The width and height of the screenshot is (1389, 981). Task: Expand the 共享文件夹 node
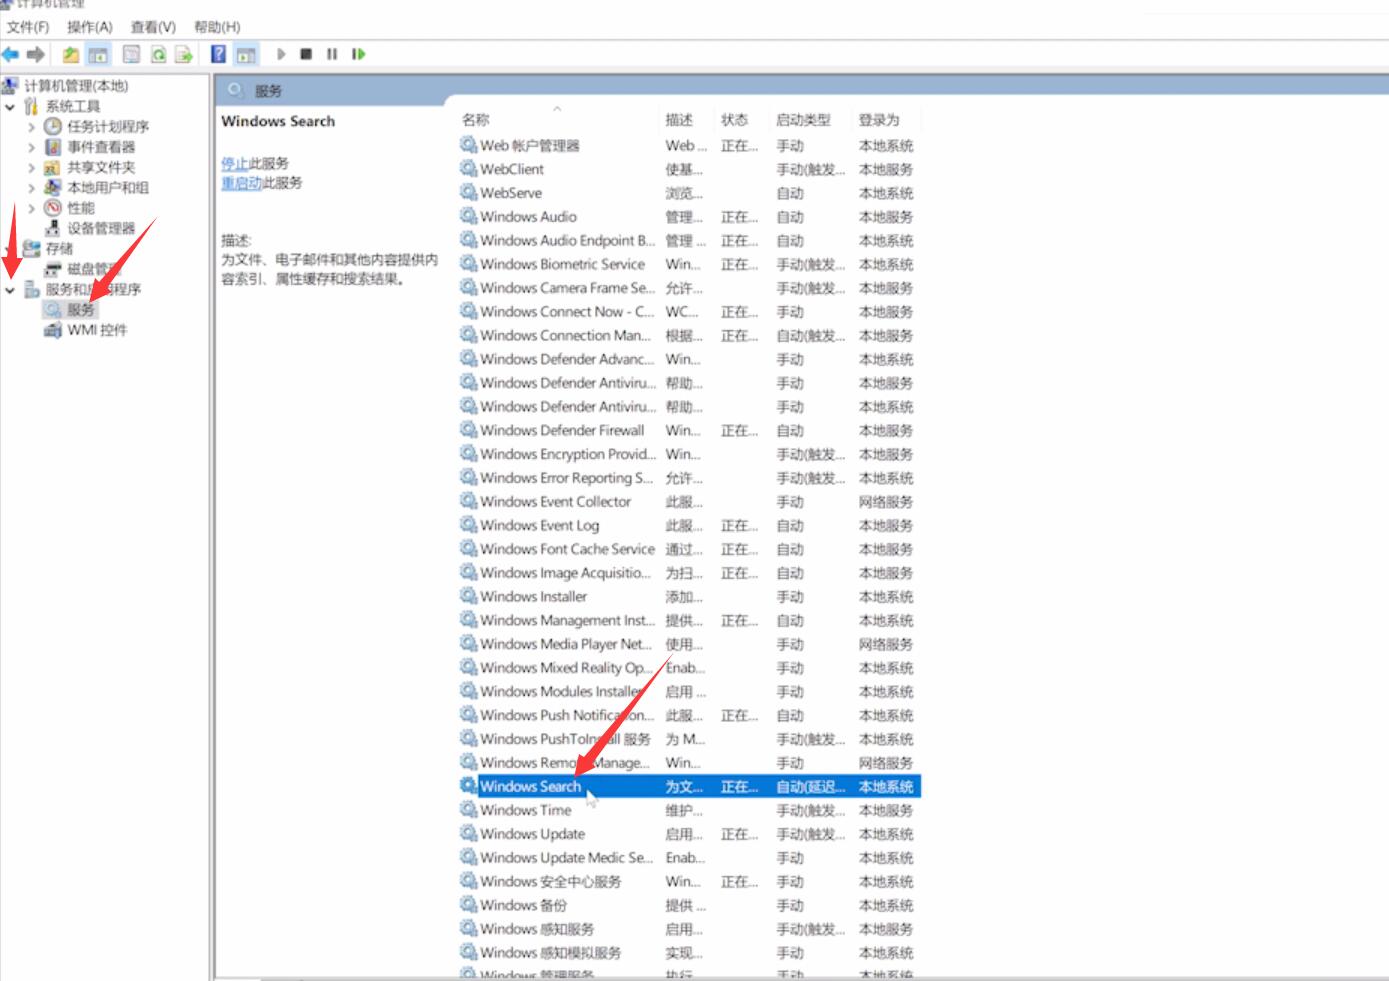click(x=31, y=167)
